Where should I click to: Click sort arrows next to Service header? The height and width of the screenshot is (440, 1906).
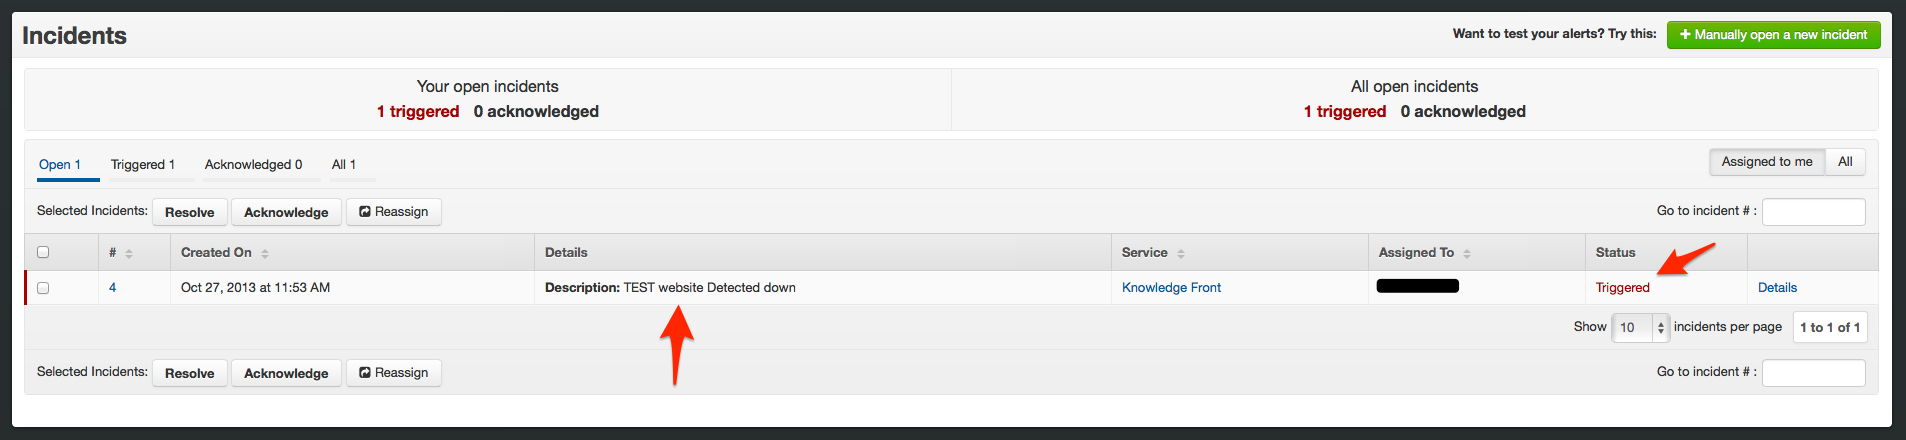(x=1181, y=254)
